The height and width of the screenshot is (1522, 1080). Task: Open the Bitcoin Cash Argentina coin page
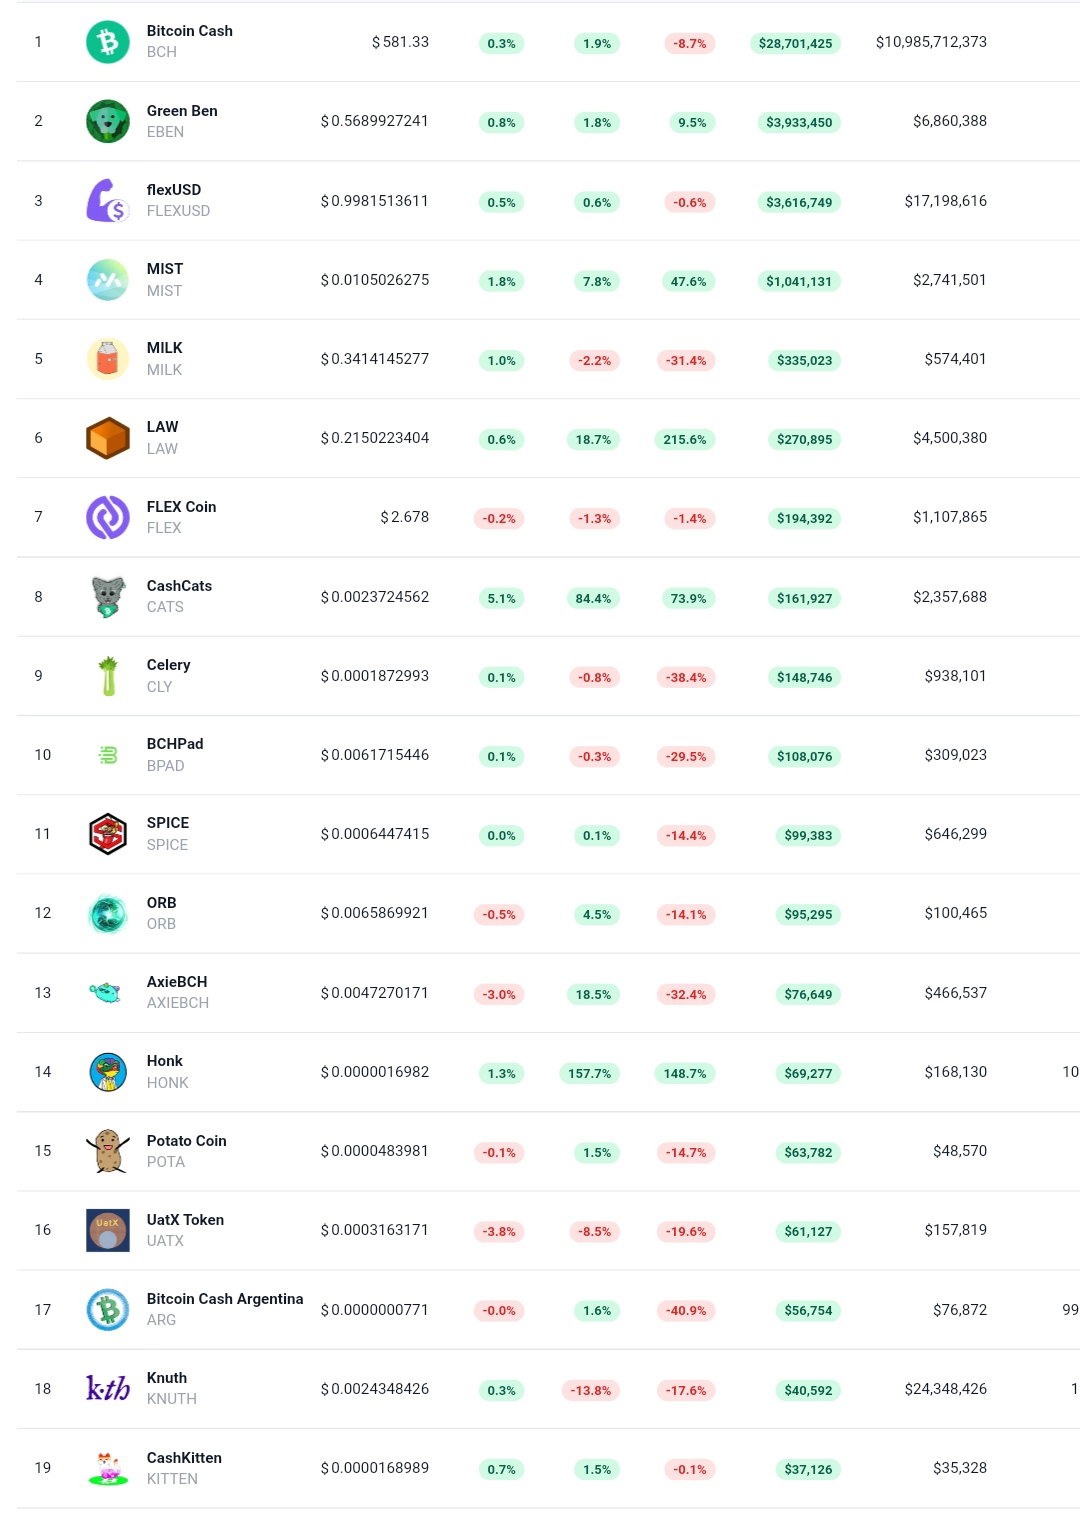[x=225, y=1298]
